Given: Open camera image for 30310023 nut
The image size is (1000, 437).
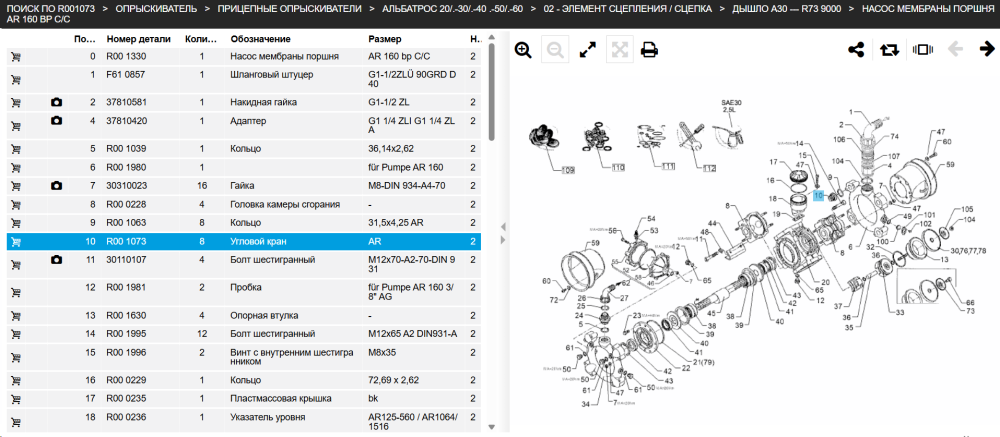Looking at the screenshot, I should (x=56, y=186).
